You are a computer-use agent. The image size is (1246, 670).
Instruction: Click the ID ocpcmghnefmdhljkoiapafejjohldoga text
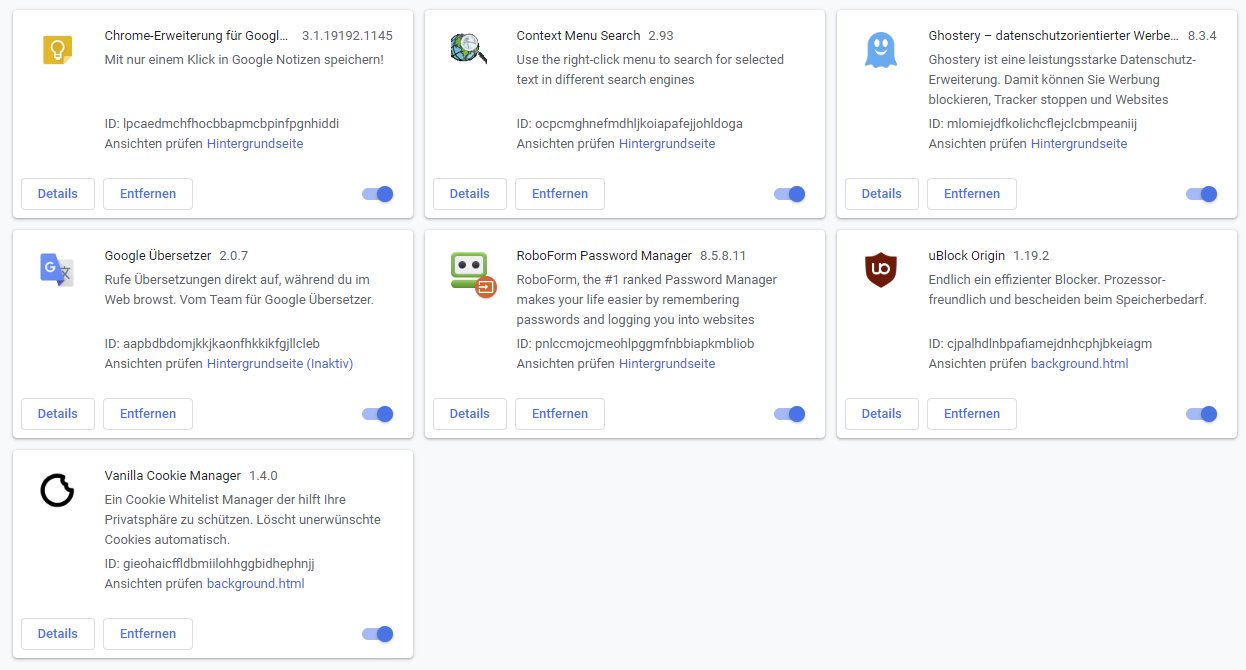tap(630, 124)
